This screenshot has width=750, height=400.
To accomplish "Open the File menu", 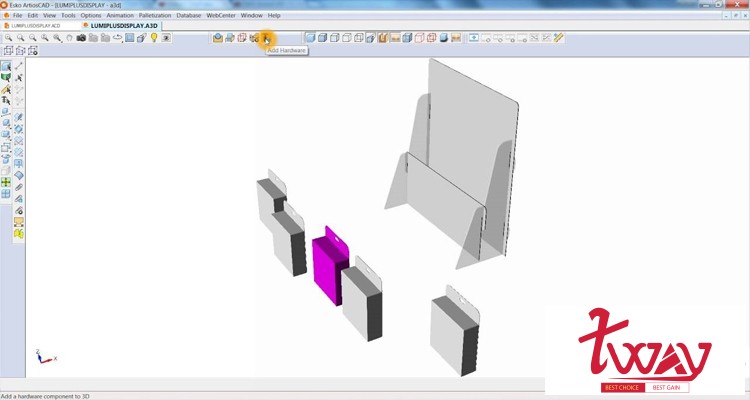I will (x=18, y=16).
